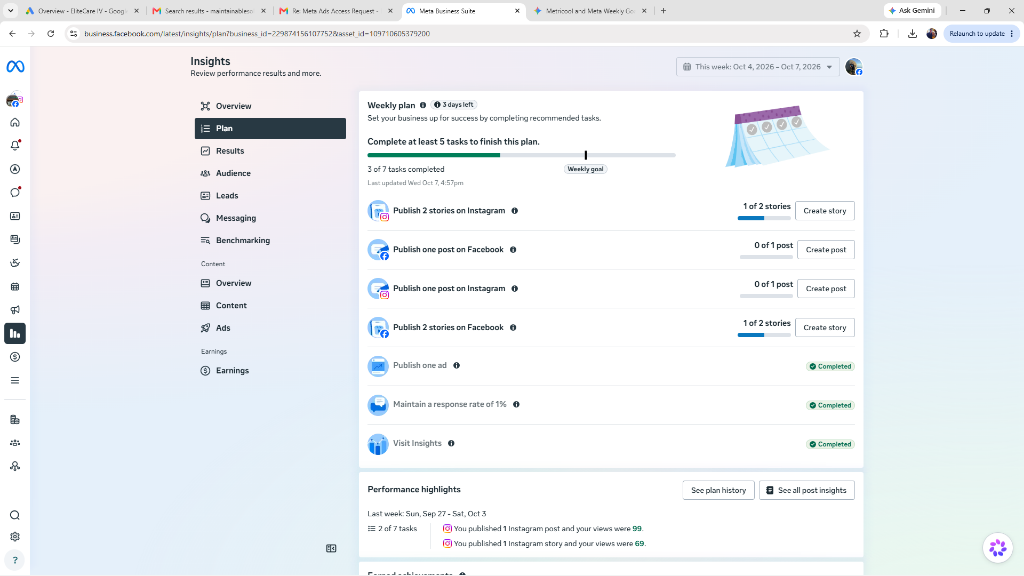Bookmark this page with the star icon
Viewport: 1024px width, 576px height.
click(857, 33)
